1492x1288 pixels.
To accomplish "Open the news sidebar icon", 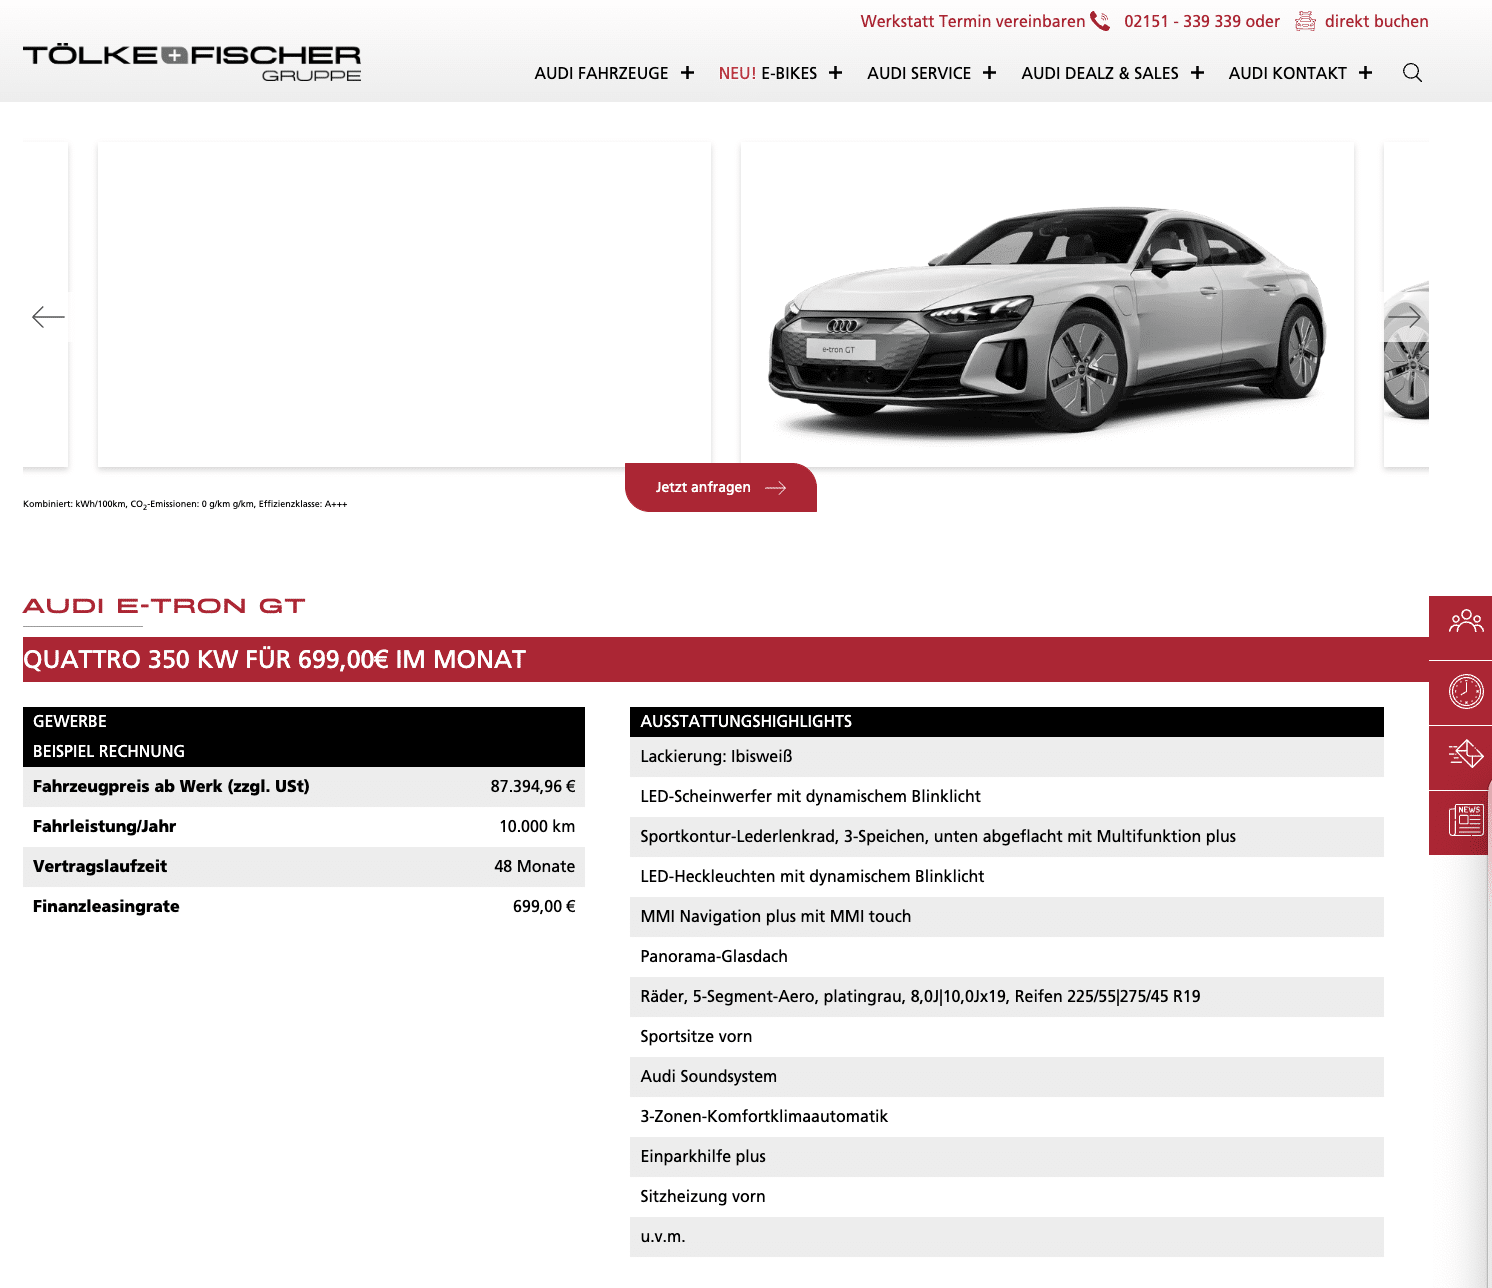I will pos(1466,821).
